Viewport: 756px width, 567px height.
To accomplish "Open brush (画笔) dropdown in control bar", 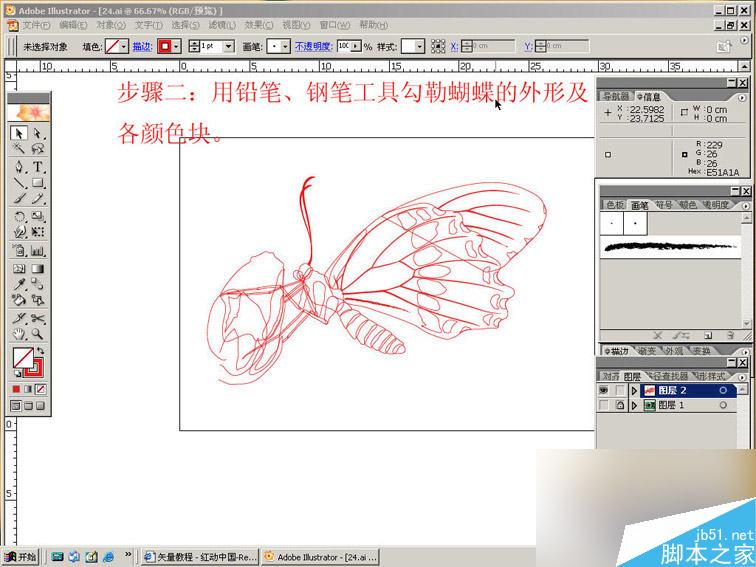I will tap(285, 46).
